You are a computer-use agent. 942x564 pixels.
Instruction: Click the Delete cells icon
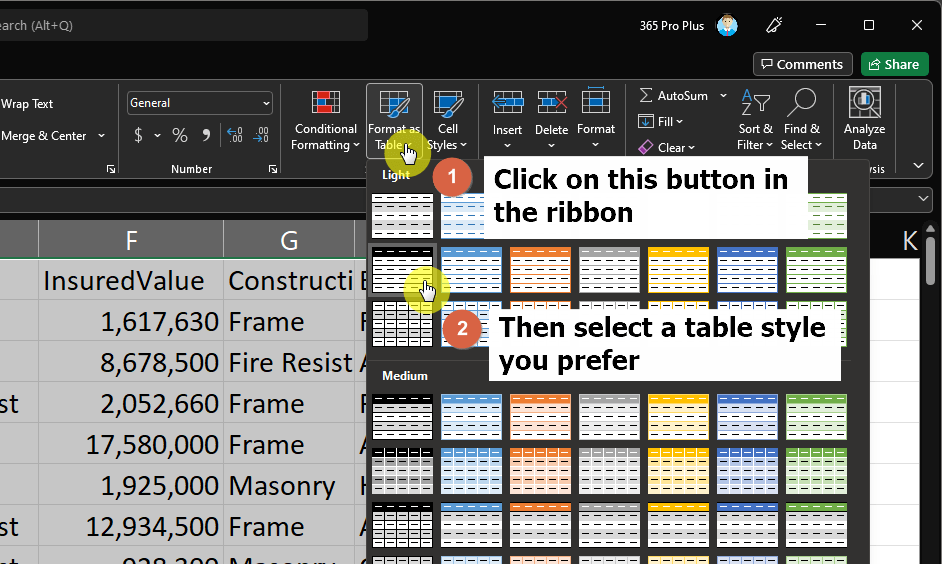coord(552,103)
